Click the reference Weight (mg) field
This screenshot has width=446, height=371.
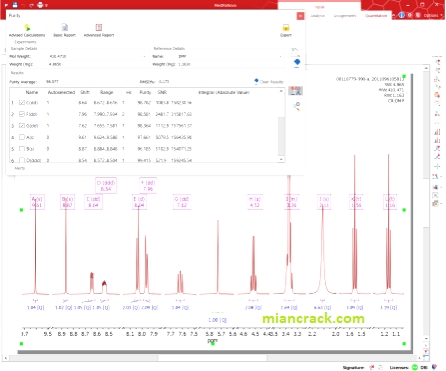coord(230,64)
